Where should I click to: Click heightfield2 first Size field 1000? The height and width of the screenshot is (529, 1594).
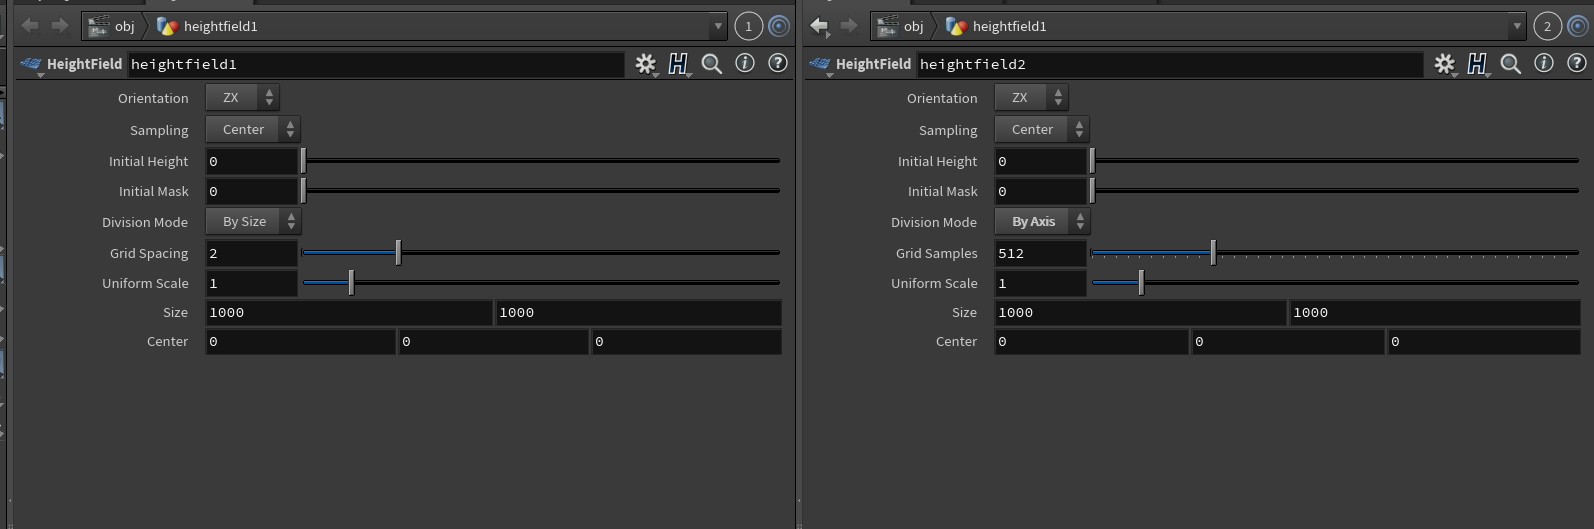[x=1141, y=313]
